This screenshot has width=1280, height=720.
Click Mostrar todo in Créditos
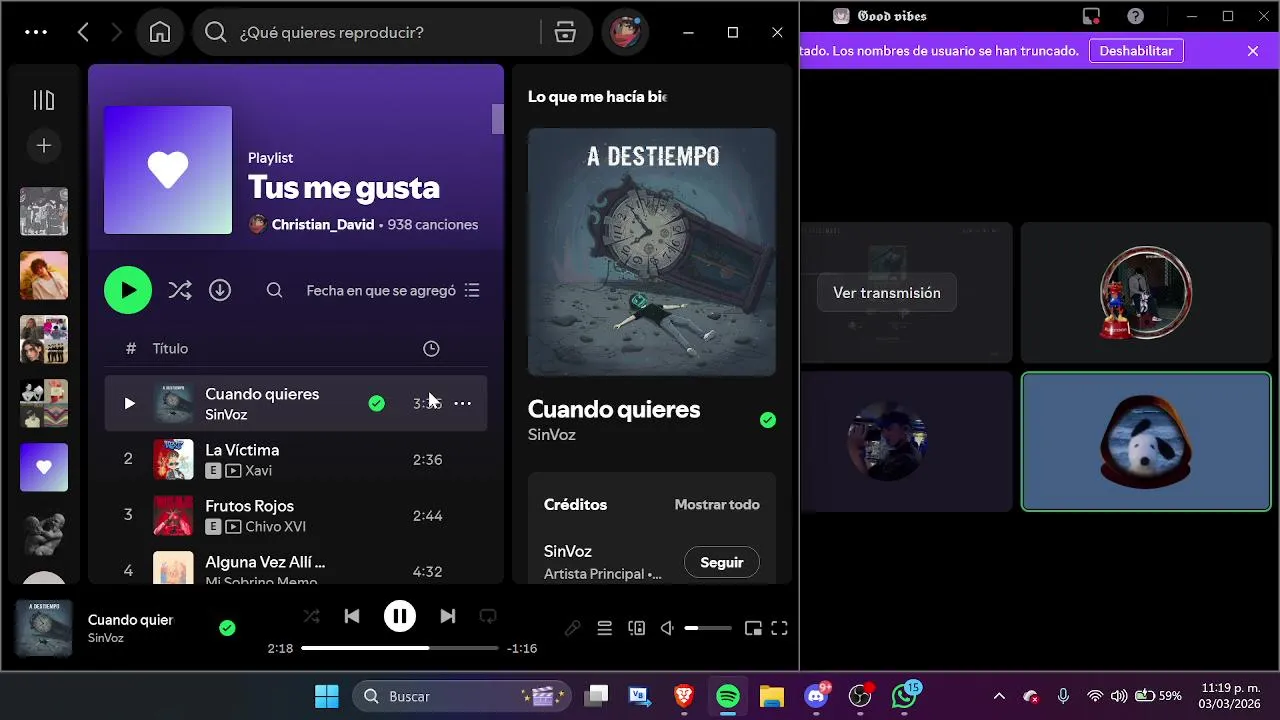pyautogui.click(x=717, y=505)
